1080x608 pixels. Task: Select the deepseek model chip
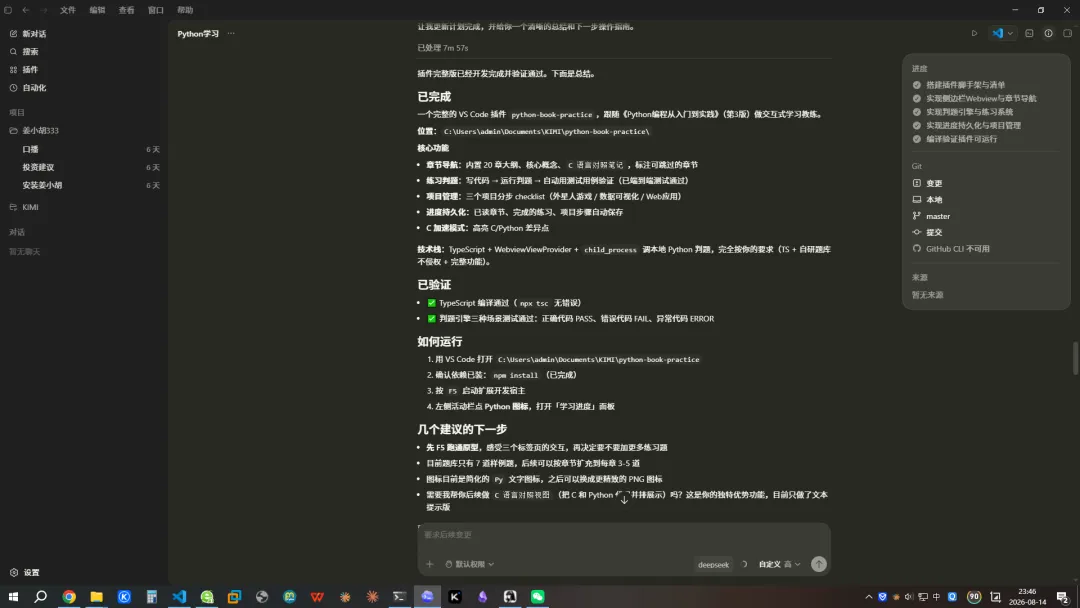tap(713, 565)
